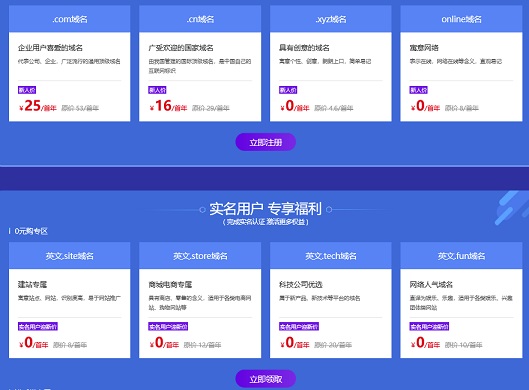Image resolution: width=529 pixels, height=390 pixels.
Task: Click the ¥0/首年 price on .tech card
Action: tap(295, 343)
